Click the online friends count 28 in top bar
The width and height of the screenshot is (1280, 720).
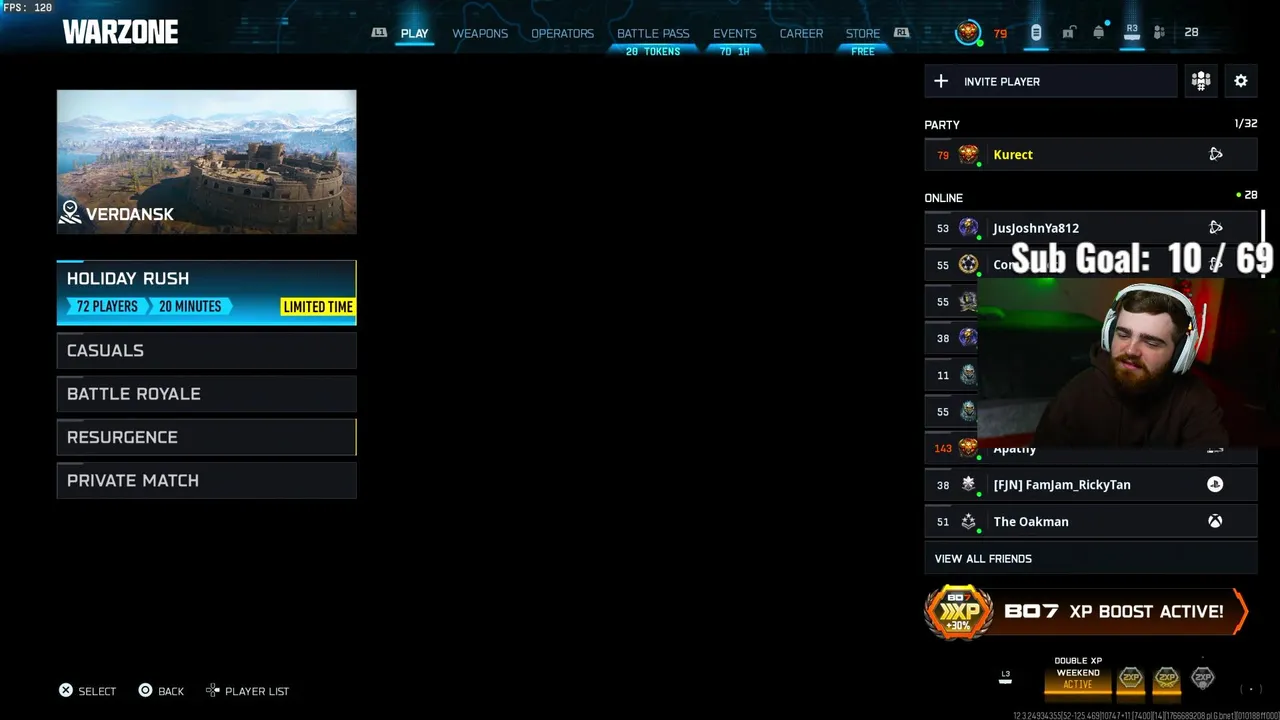click(x=1191, y=32)
